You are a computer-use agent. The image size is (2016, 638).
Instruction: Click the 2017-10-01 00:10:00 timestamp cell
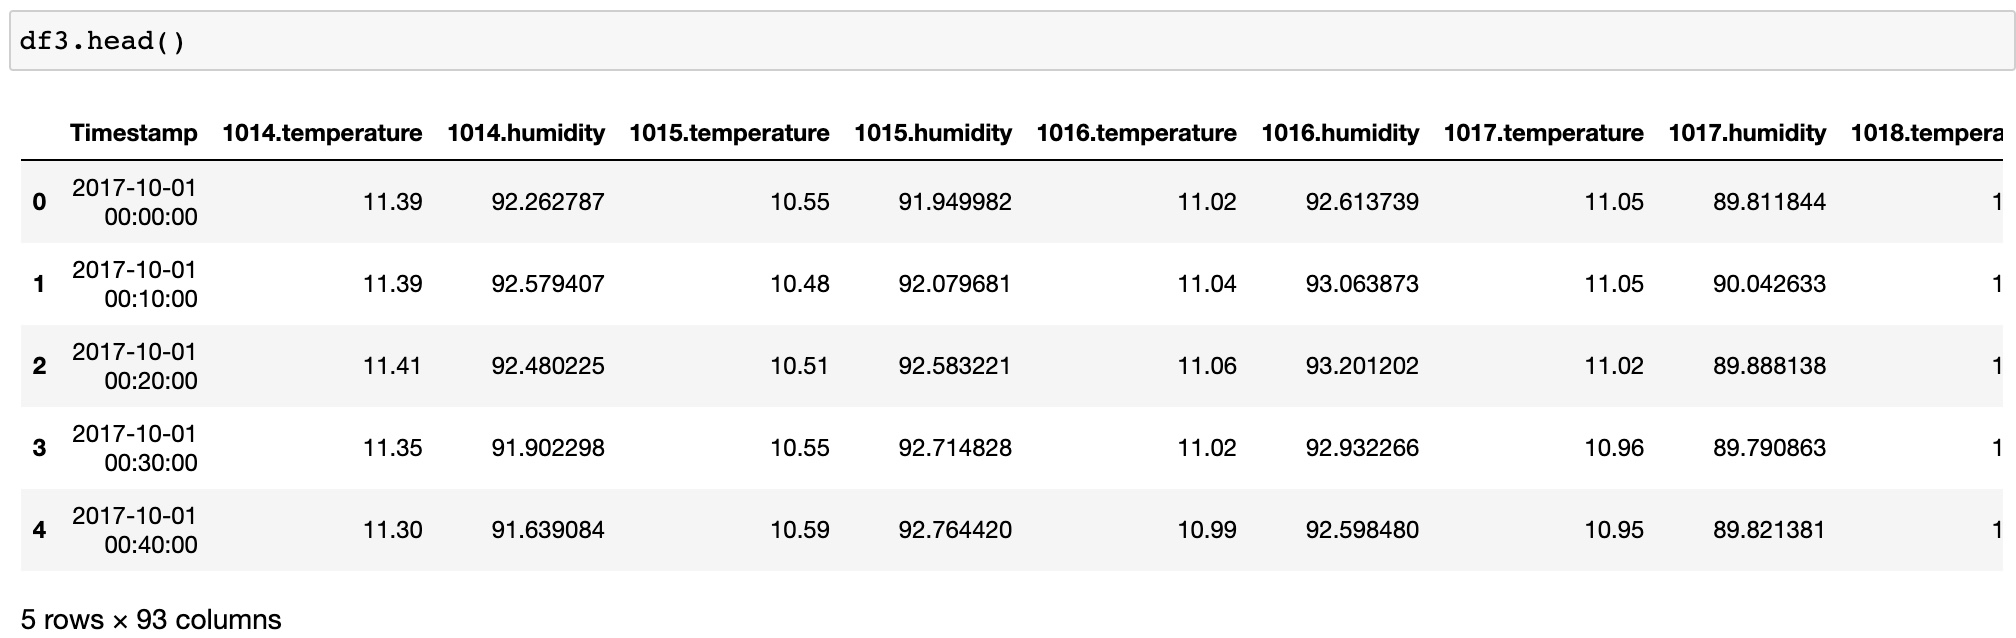click(135, 284)
